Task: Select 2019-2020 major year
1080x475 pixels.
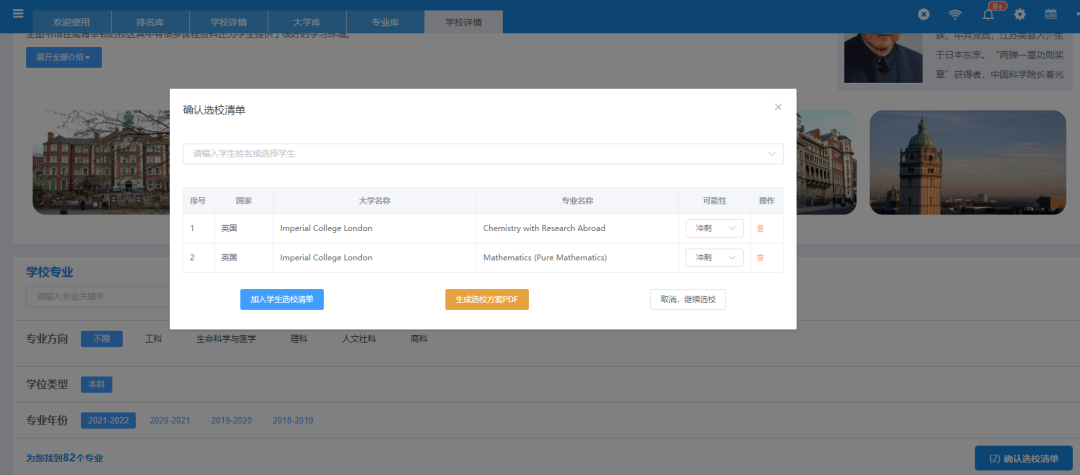Action: pos(231,421)
